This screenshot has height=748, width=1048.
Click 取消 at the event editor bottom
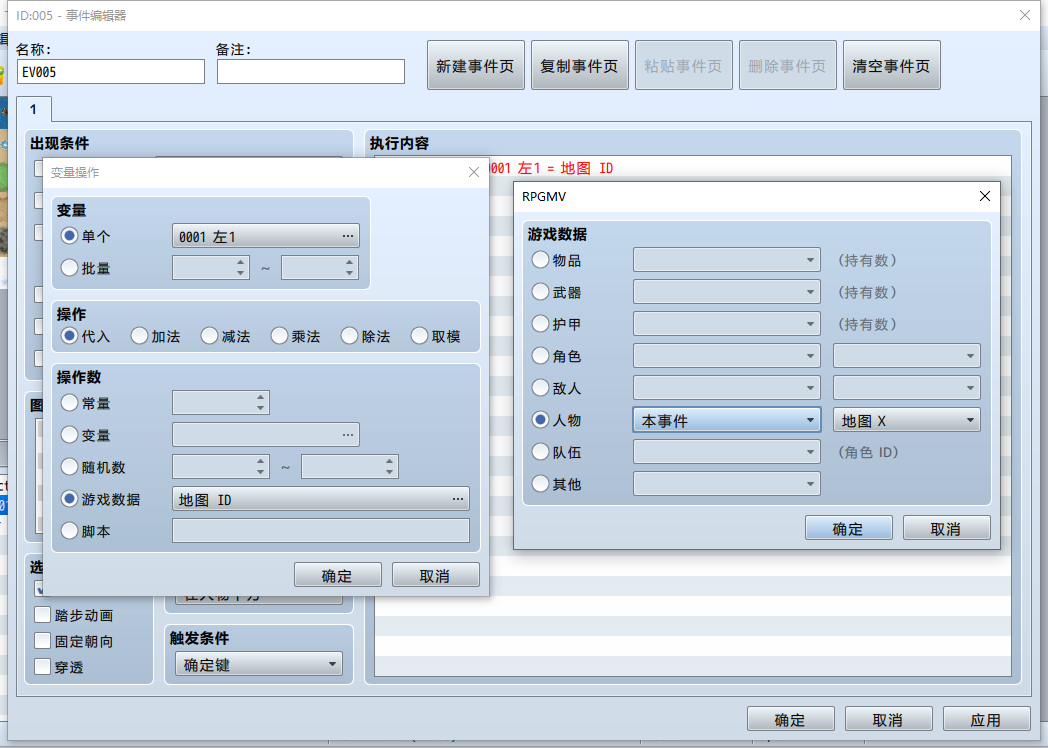point(888,719)
